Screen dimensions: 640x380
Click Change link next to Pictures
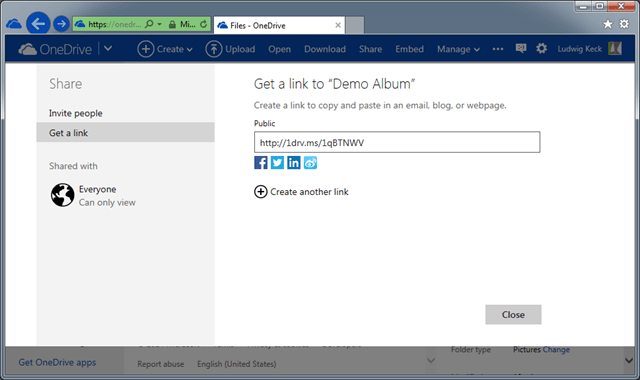[x=556, y=349]
